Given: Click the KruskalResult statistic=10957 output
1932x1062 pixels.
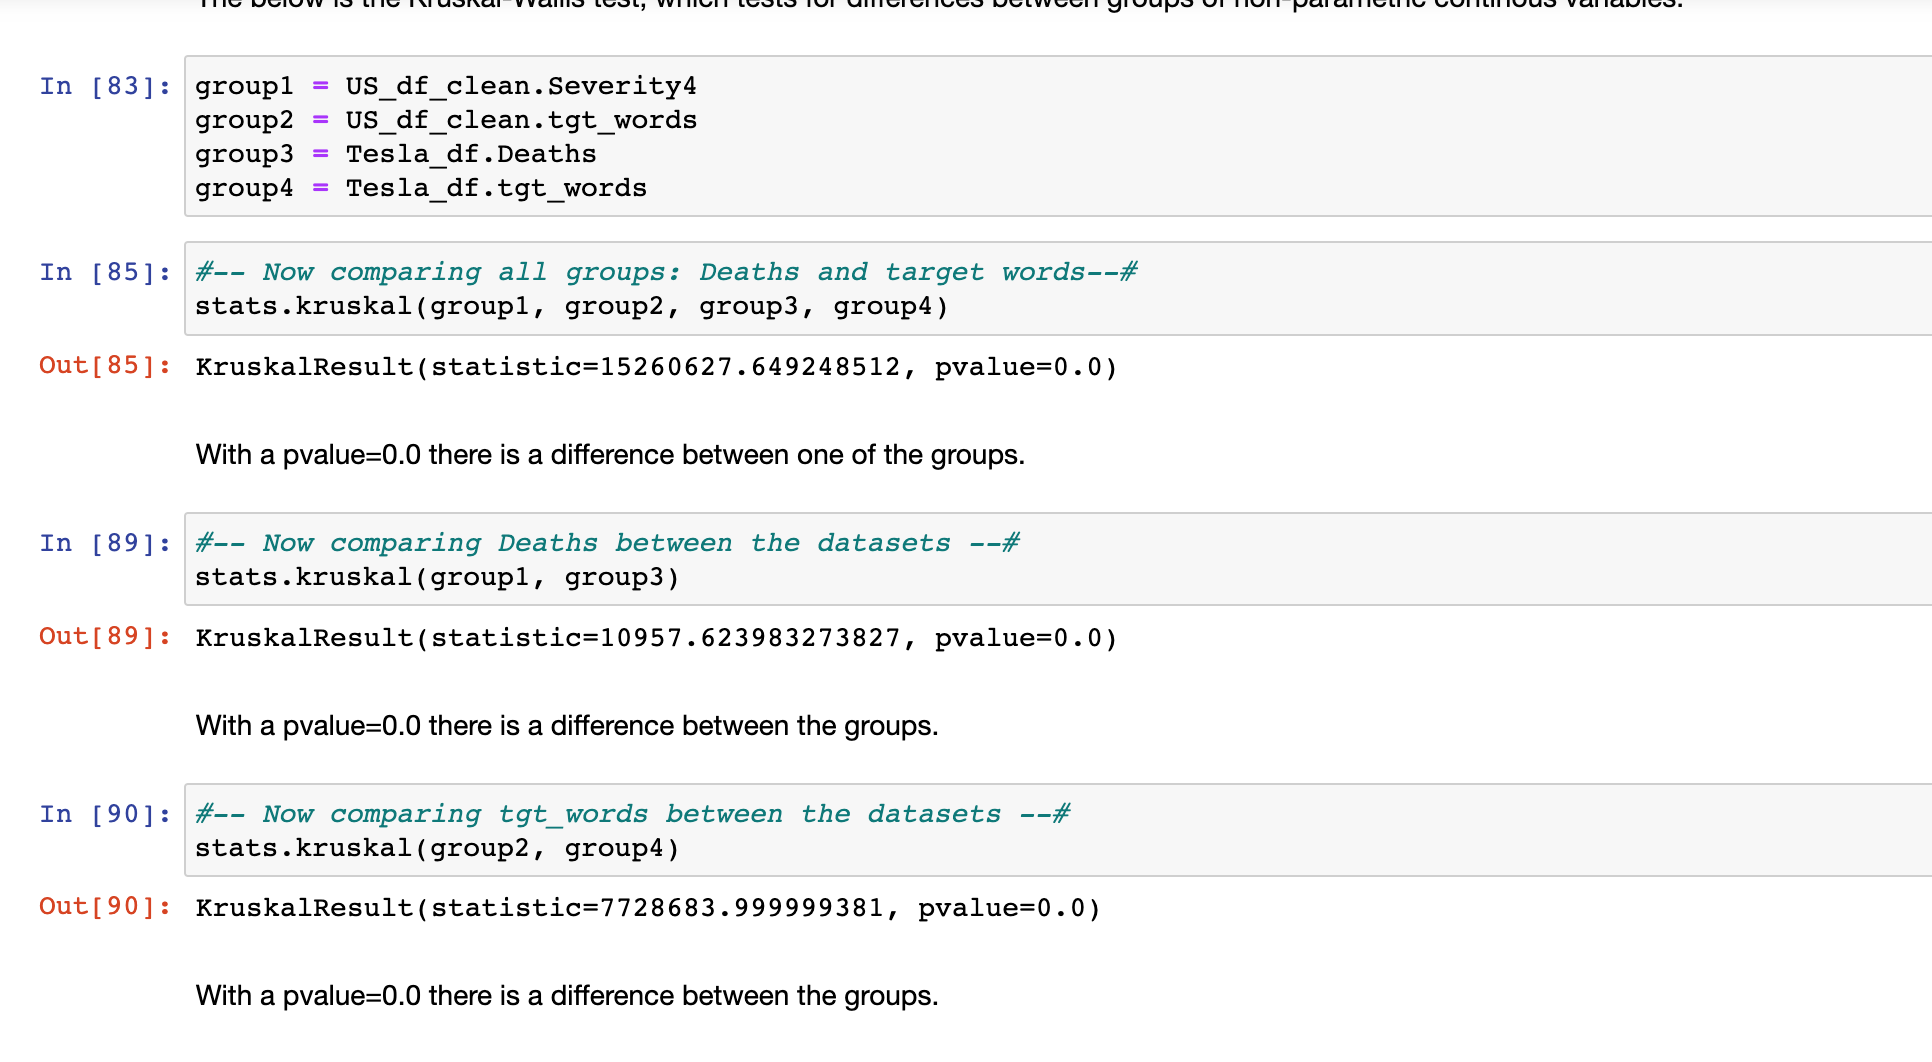Looking at the screenshot, I should tap(656, 638).
